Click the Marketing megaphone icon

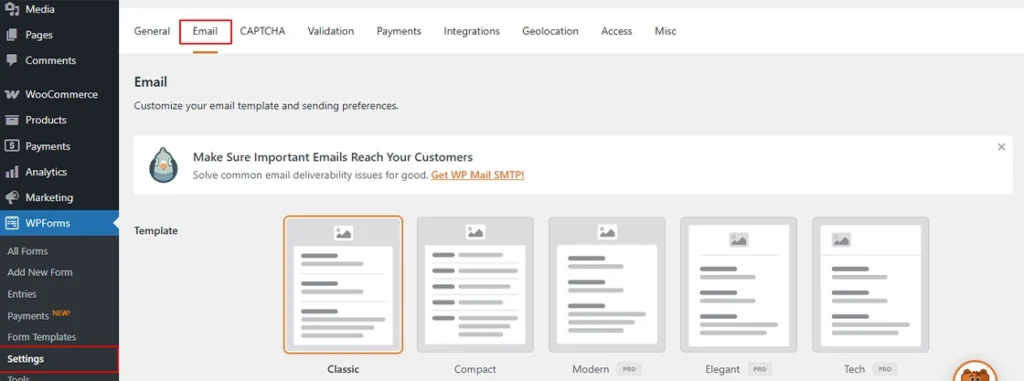(11, 197)
